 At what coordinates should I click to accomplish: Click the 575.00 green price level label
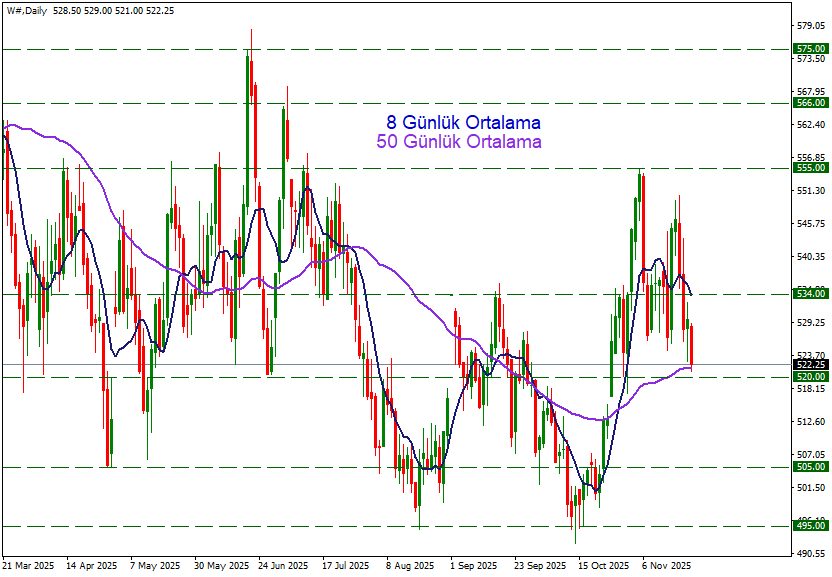[x=809, y=49]
